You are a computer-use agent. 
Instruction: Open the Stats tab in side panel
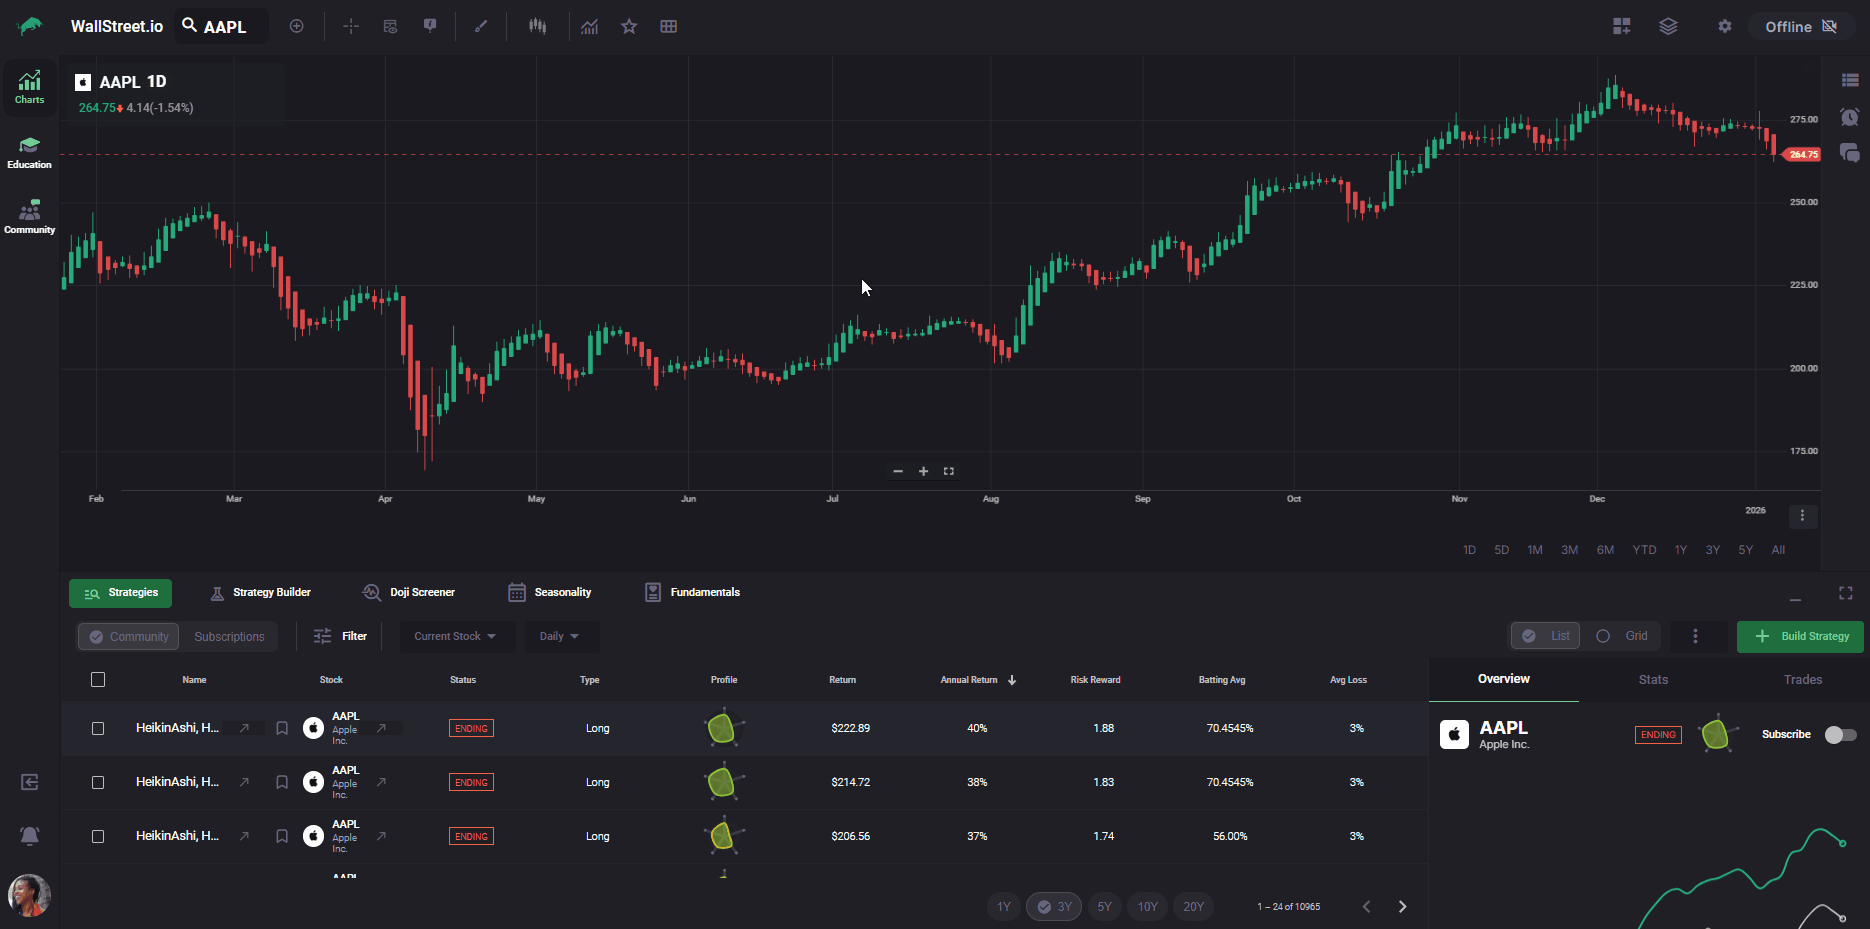tap(1653, 680)
